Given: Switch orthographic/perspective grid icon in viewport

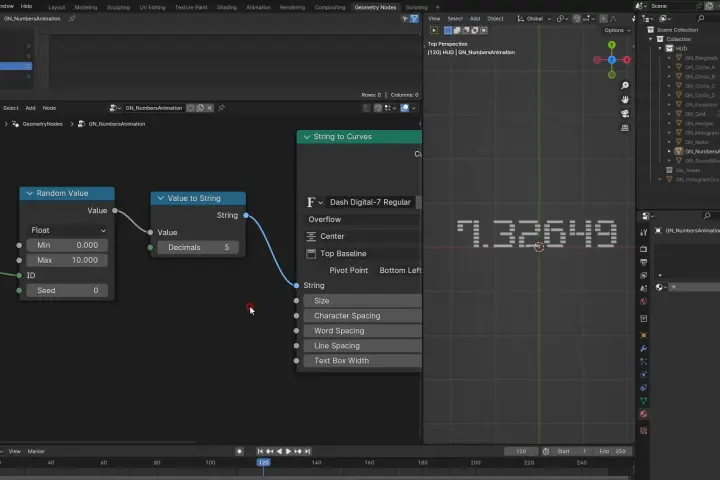Looking at the screenshot, I should (624, 128).
